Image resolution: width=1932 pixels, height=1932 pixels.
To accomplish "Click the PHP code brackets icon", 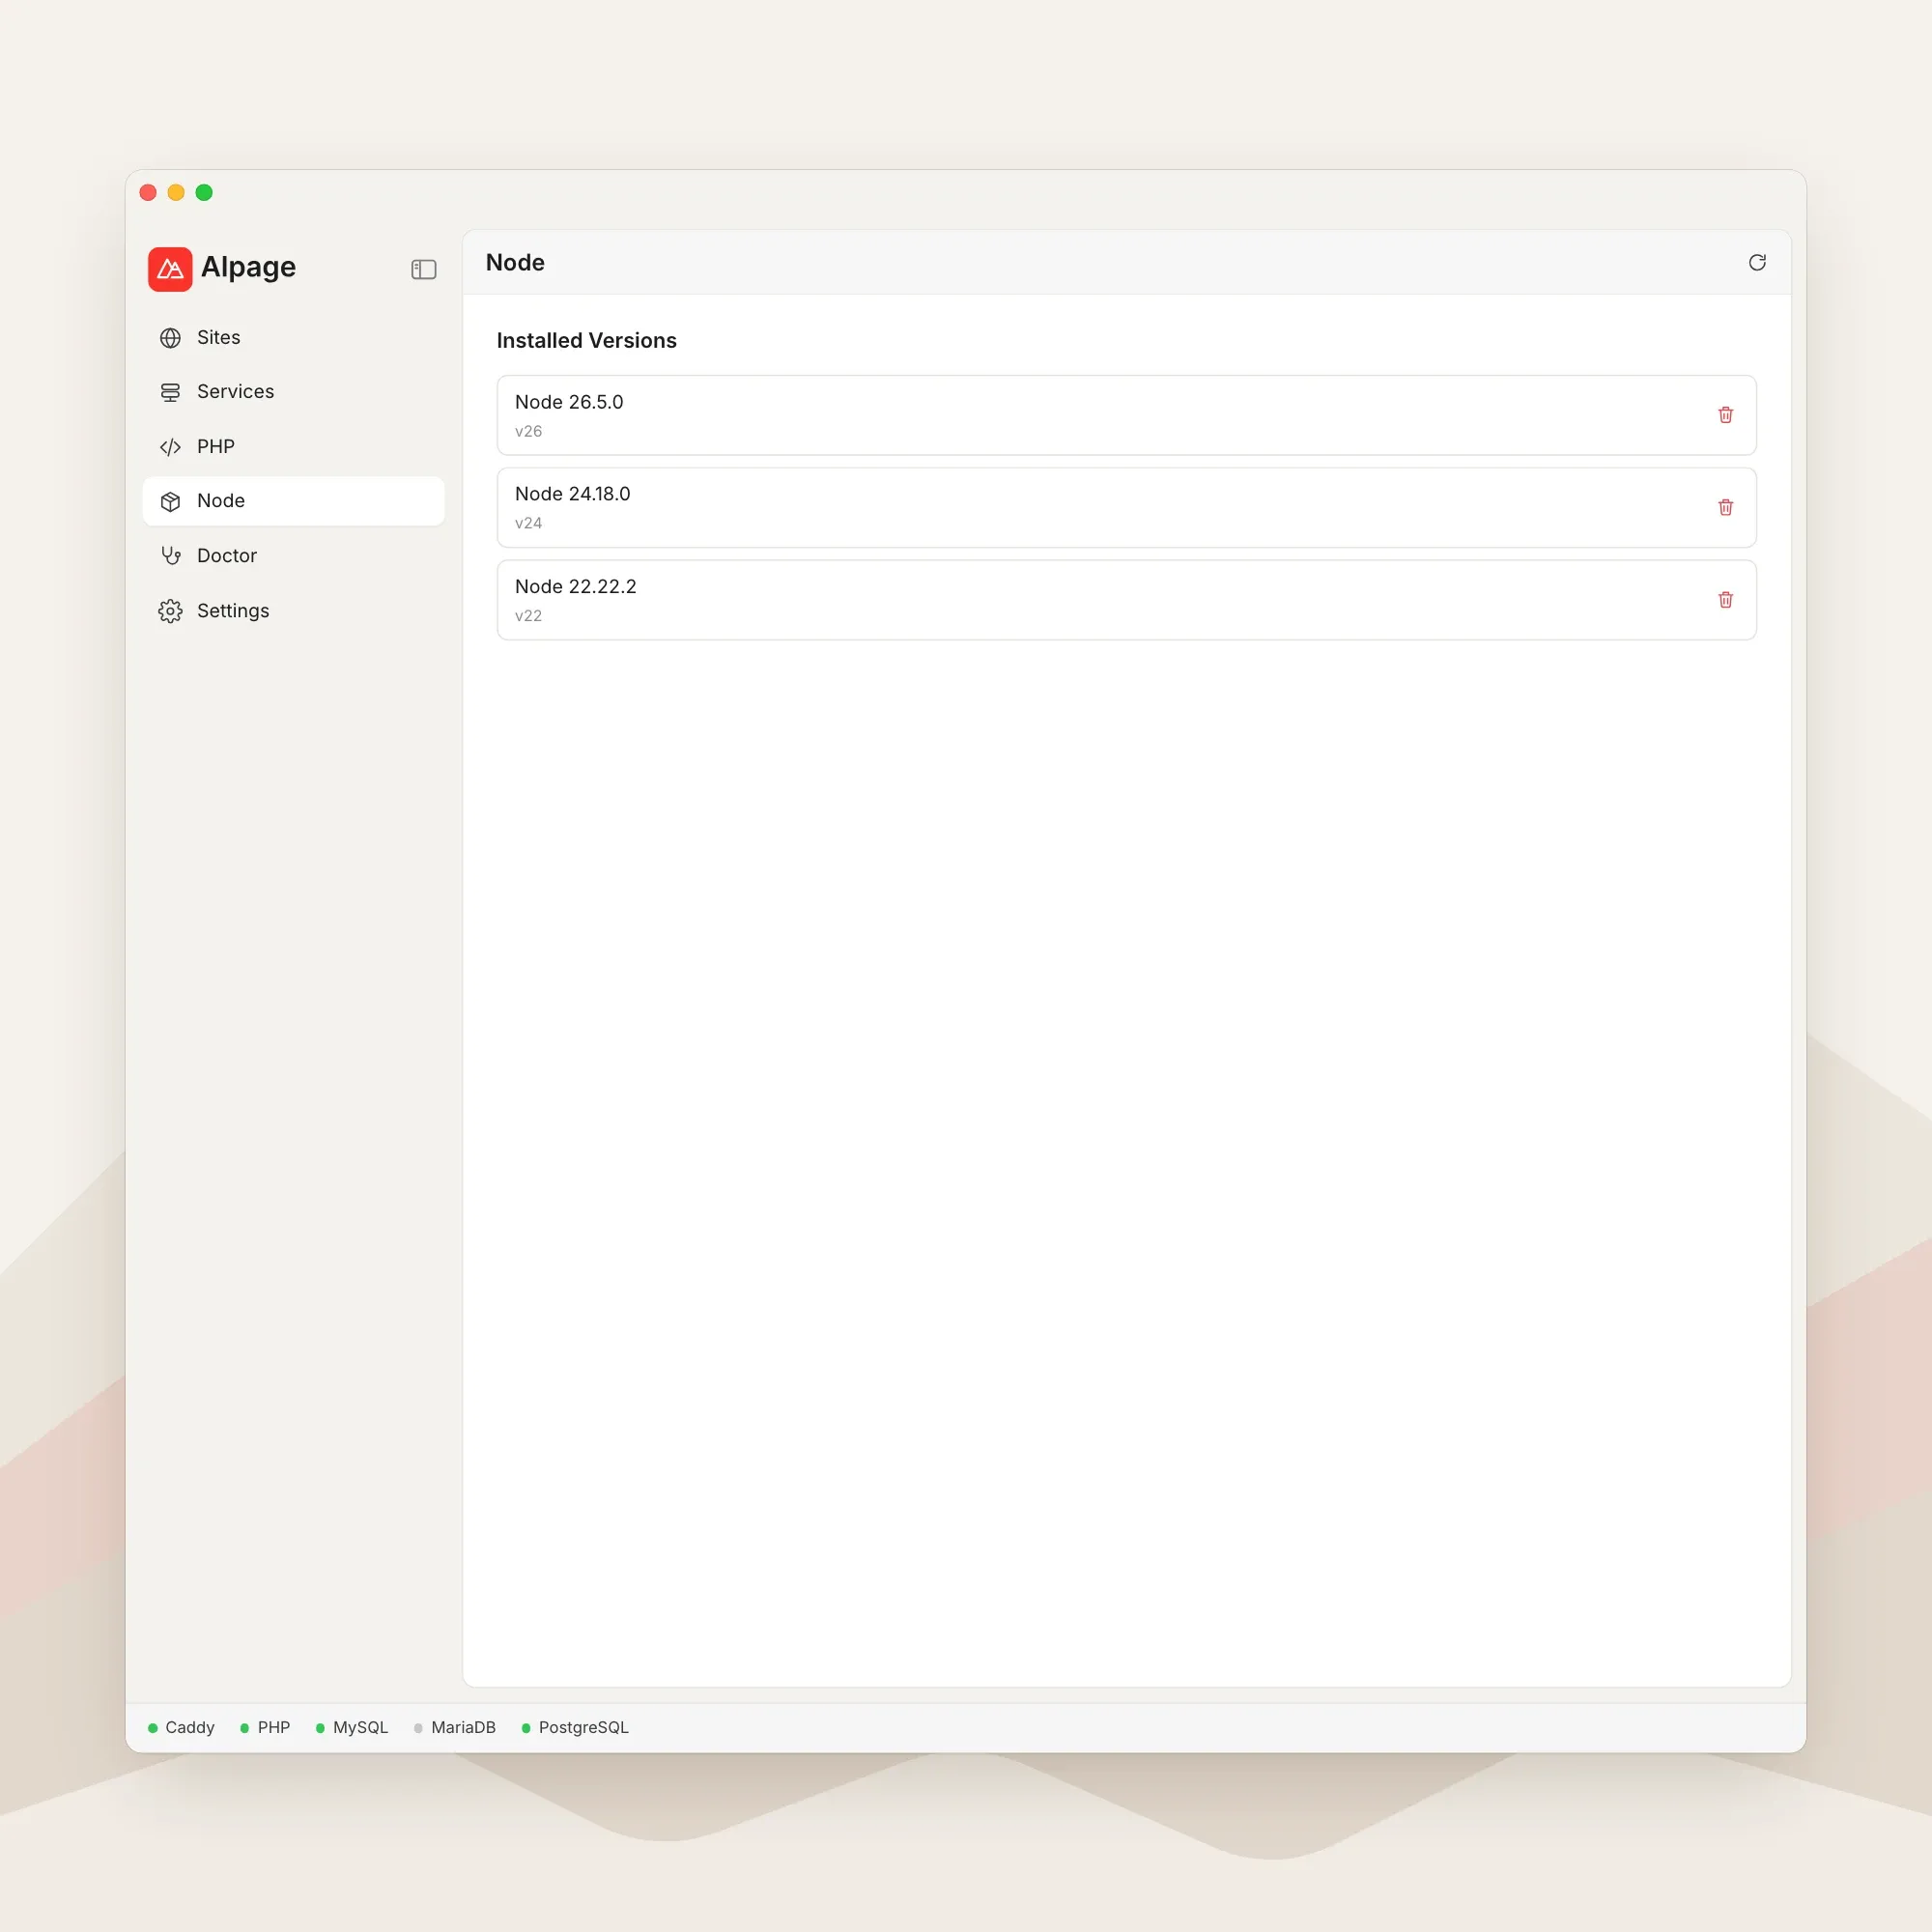I will pyautogui.click(x=170, y=447).
